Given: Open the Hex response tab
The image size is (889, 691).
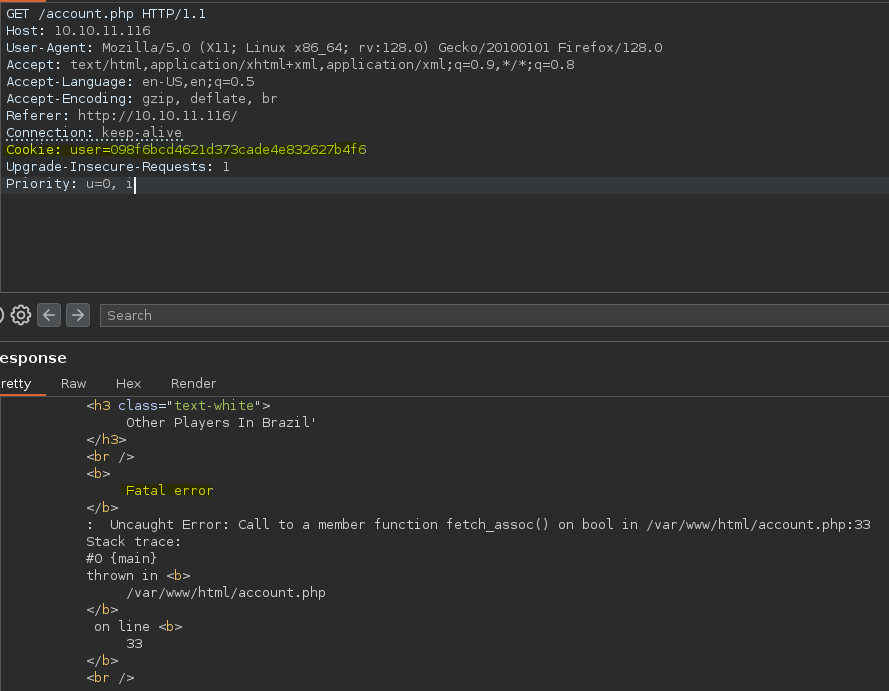Looking at the screenshot, I should (128, 384).
